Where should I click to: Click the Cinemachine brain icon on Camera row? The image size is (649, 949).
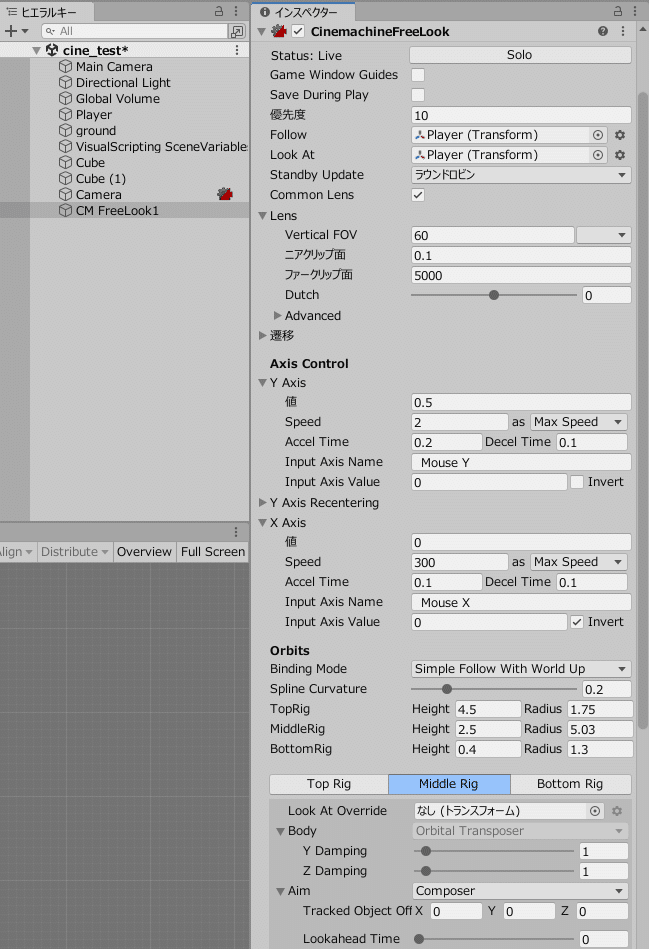click(x=225, y=194)
